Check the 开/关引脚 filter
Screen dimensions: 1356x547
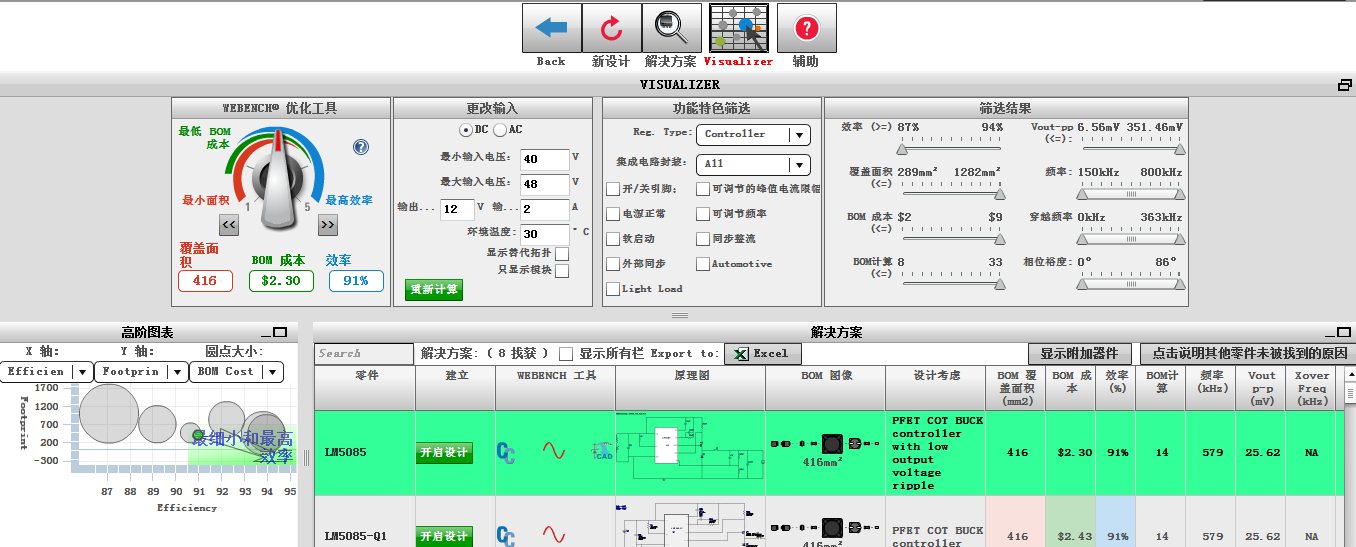tap(613, 188)
